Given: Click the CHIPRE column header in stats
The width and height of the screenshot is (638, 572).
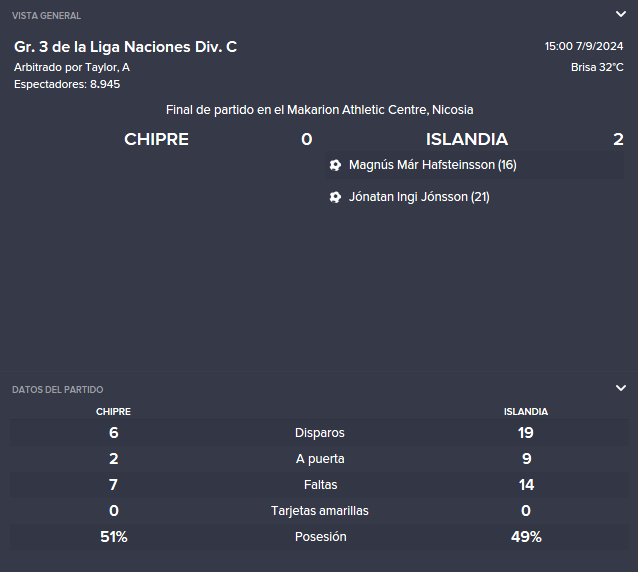Looking at the screenshot, I should 113,412.
